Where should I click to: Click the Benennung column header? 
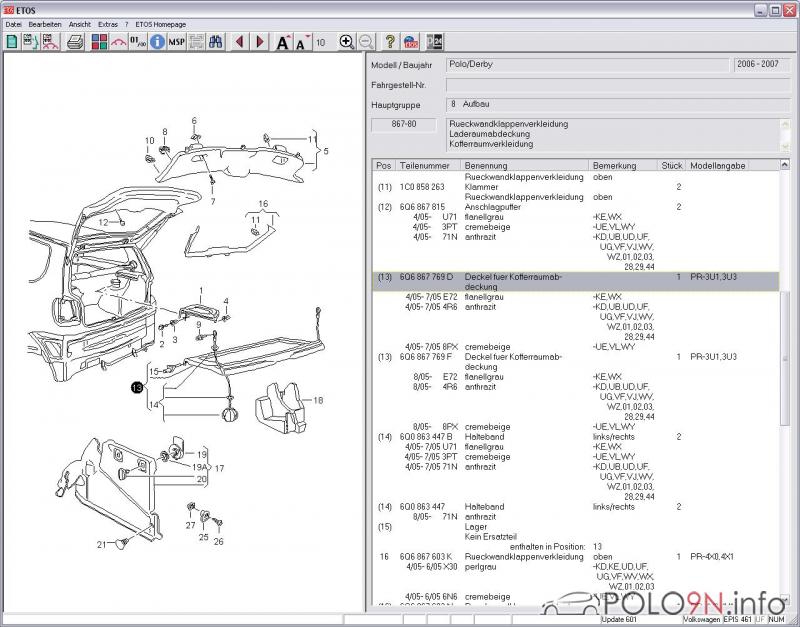(x=524, y=166)
